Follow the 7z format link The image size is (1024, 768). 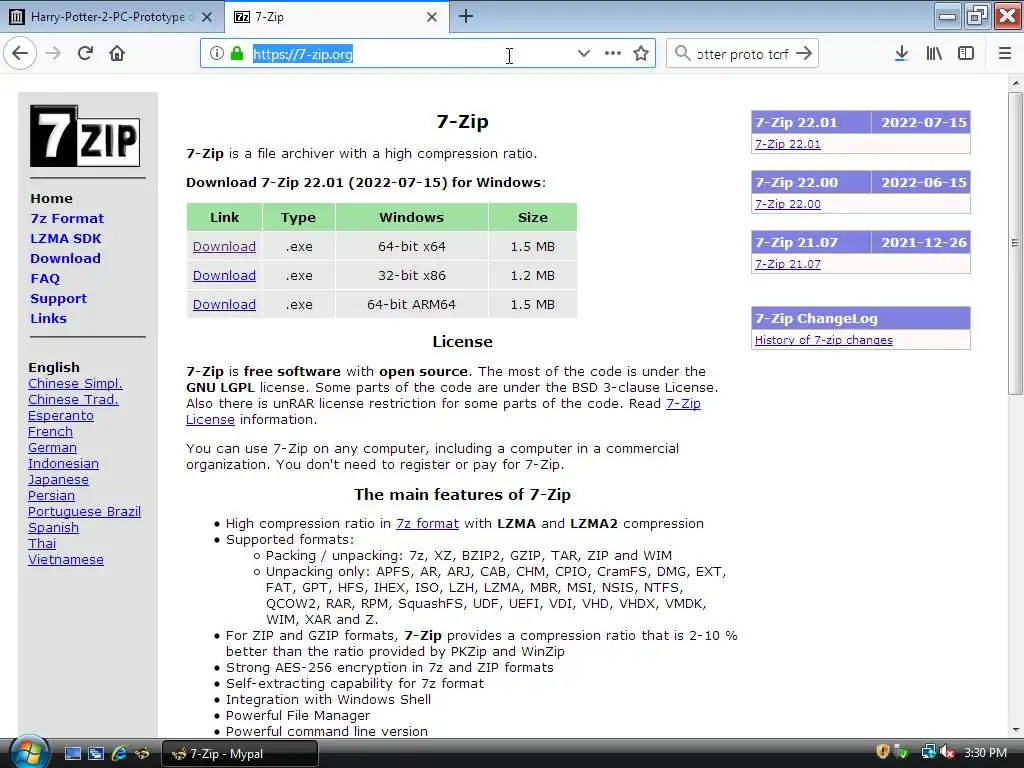(427, 524)
